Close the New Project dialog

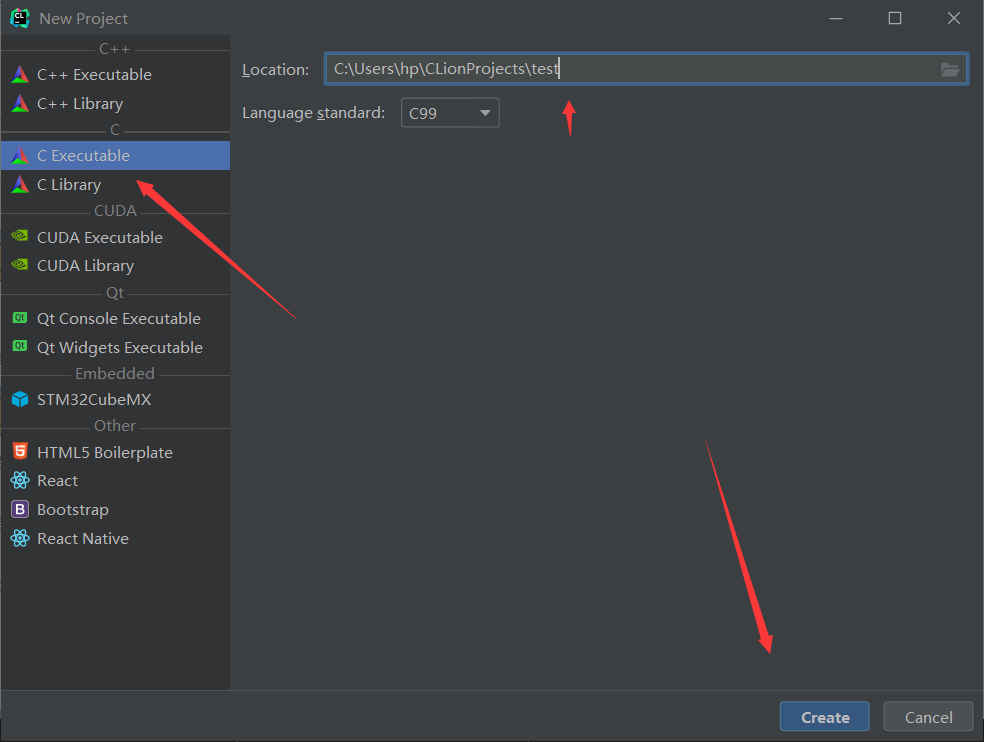click(x=954, y=18)
